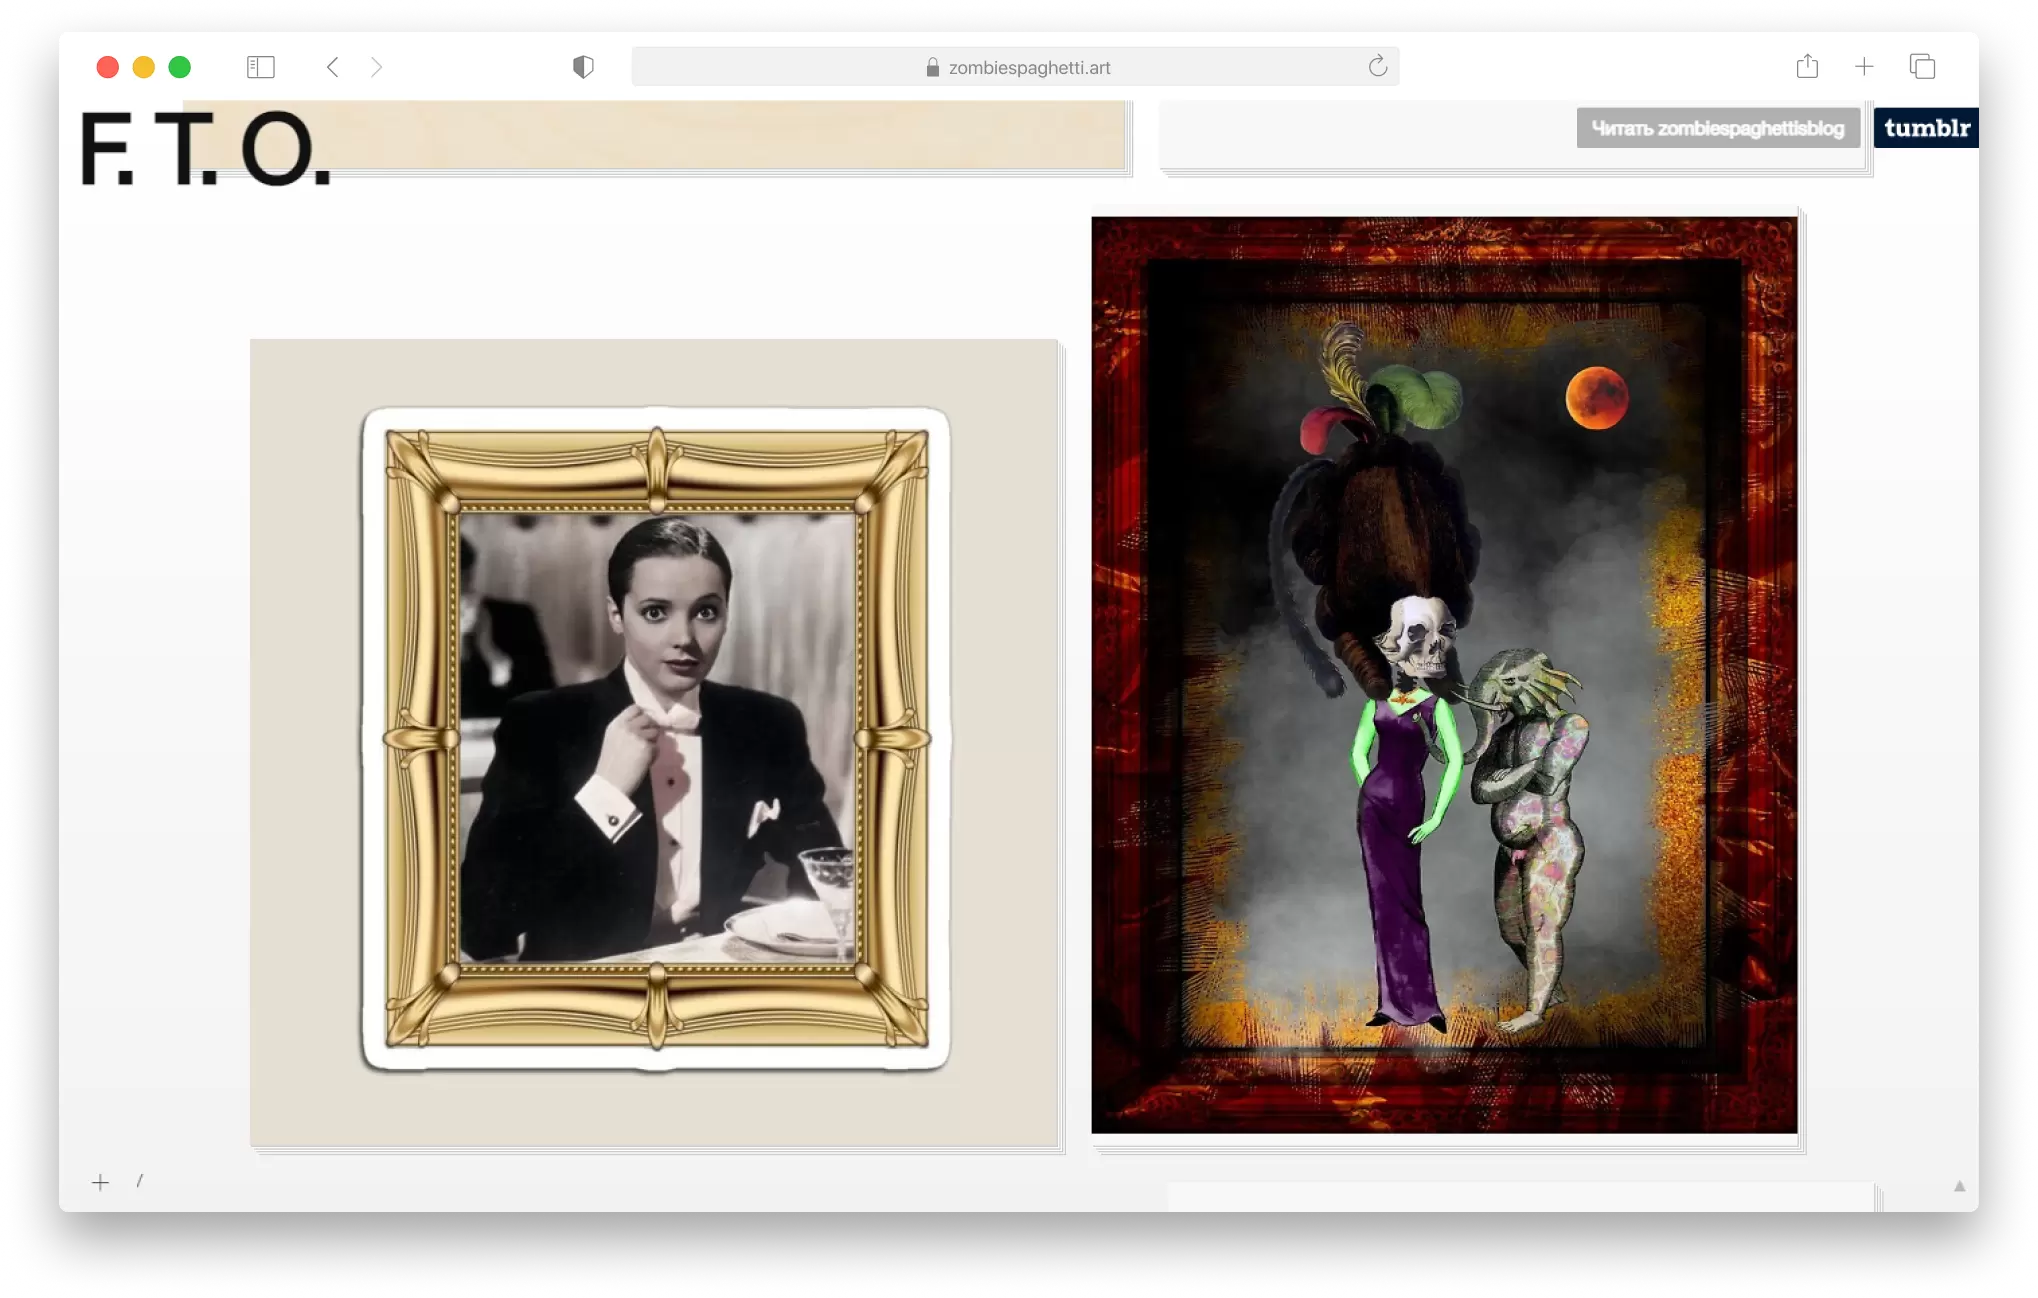The width and height of the screenshot is (2038, 1298).
Task: Open the privacy report shield icon
Action: [583, 67]
